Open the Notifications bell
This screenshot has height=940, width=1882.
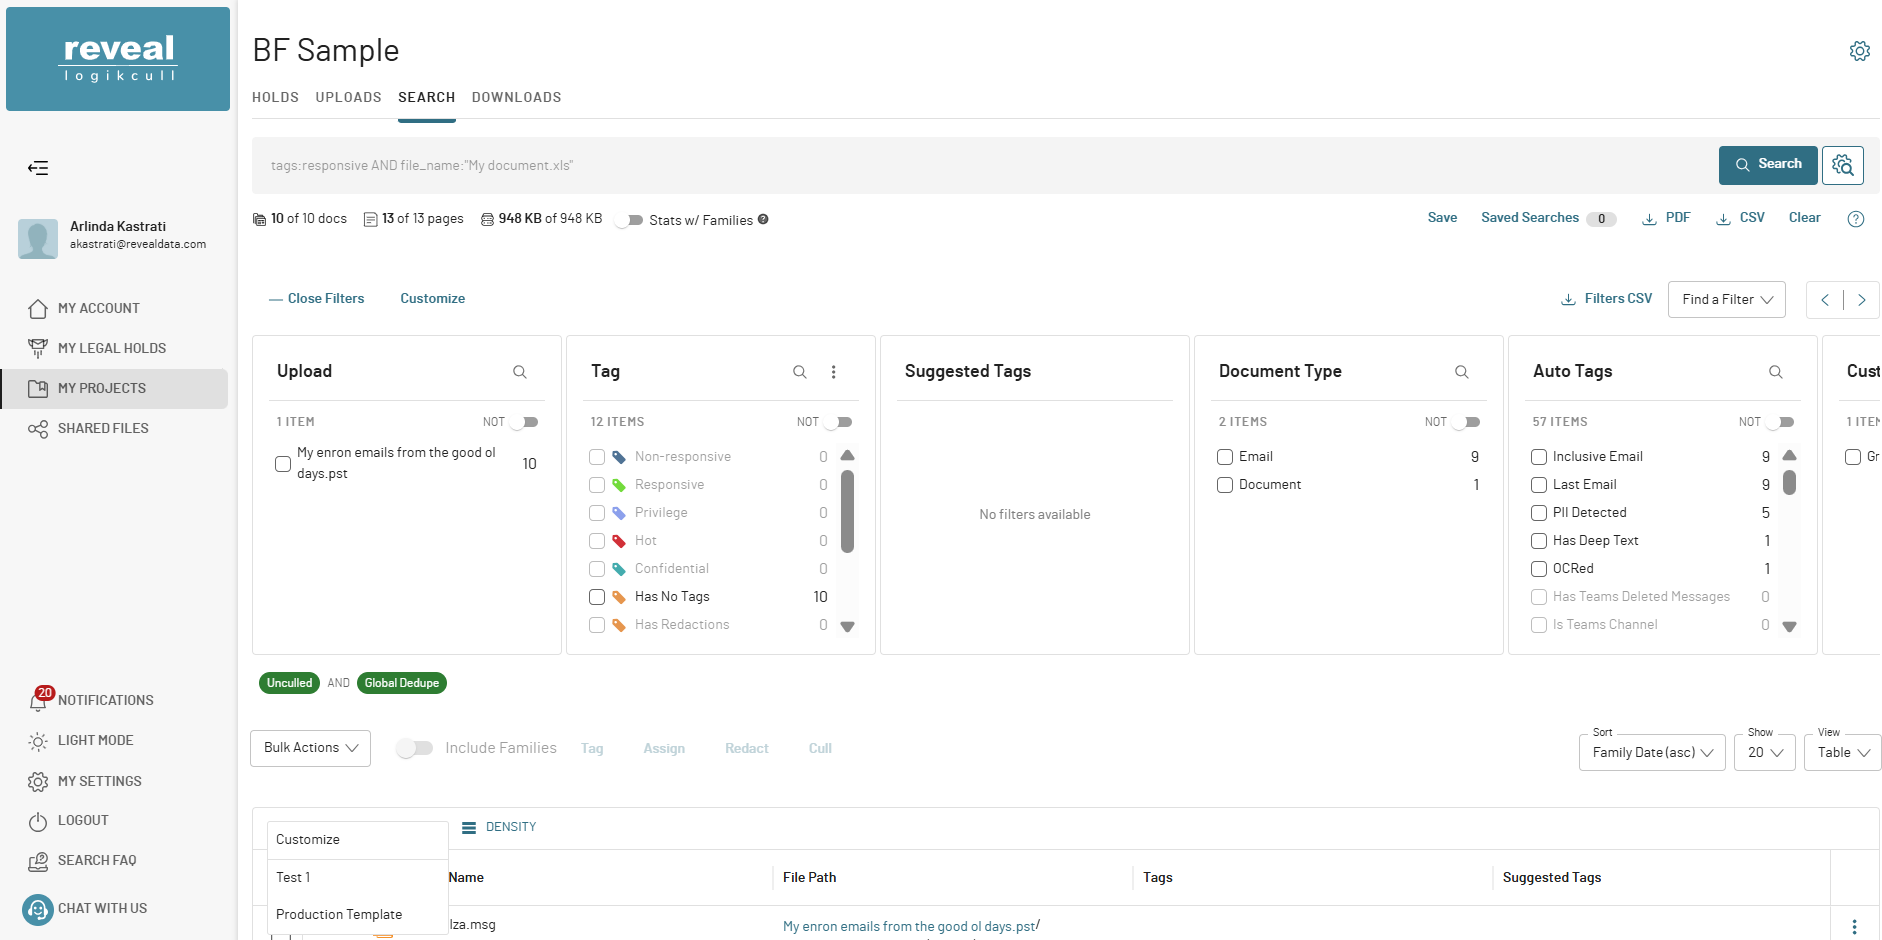point(38,701)
